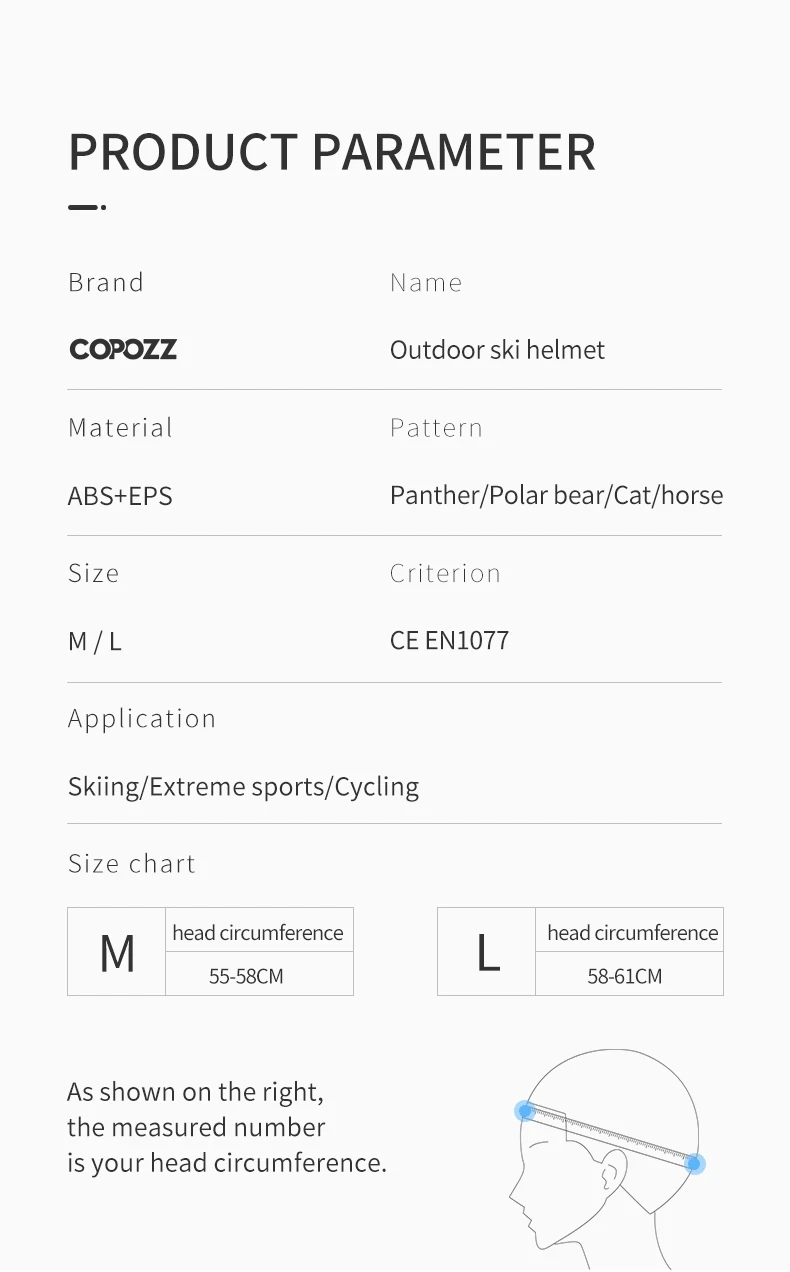
Task: Click the 58-61CM size cell
Action: (624, 976)
